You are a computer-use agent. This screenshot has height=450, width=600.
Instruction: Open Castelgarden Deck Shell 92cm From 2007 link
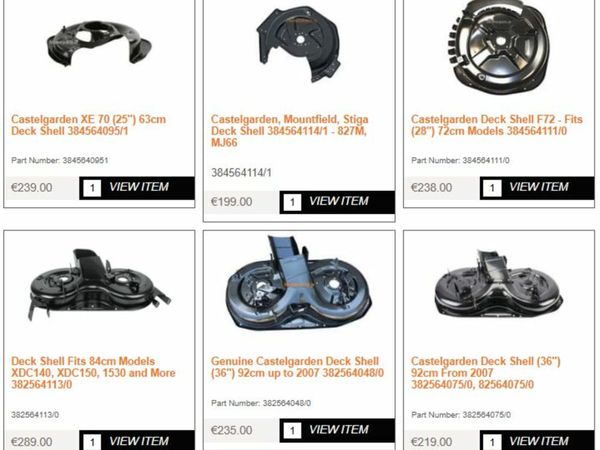[486, 373]
